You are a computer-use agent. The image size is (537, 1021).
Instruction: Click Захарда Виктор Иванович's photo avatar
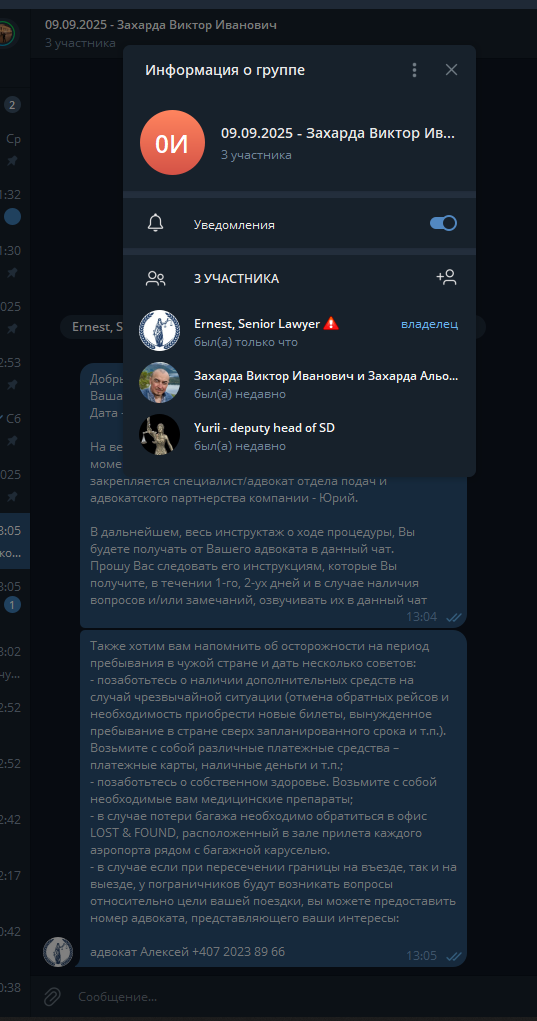tap(159, 382)
